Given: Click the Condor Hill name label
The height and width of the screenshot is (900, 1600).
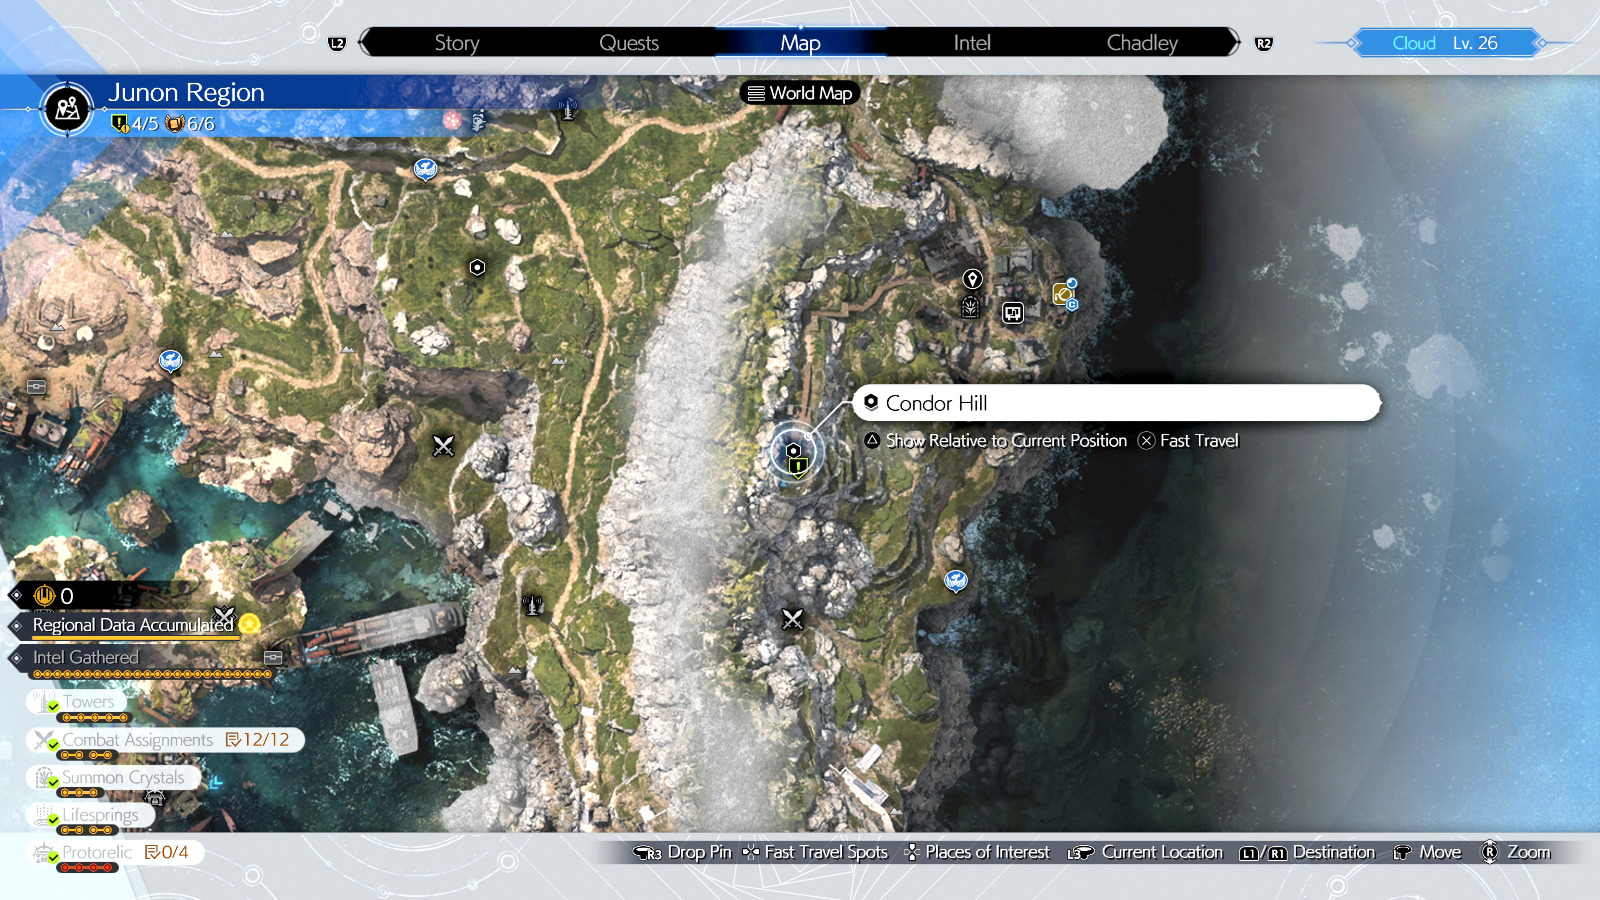Looking at the screenshot, I should [936, 403].
